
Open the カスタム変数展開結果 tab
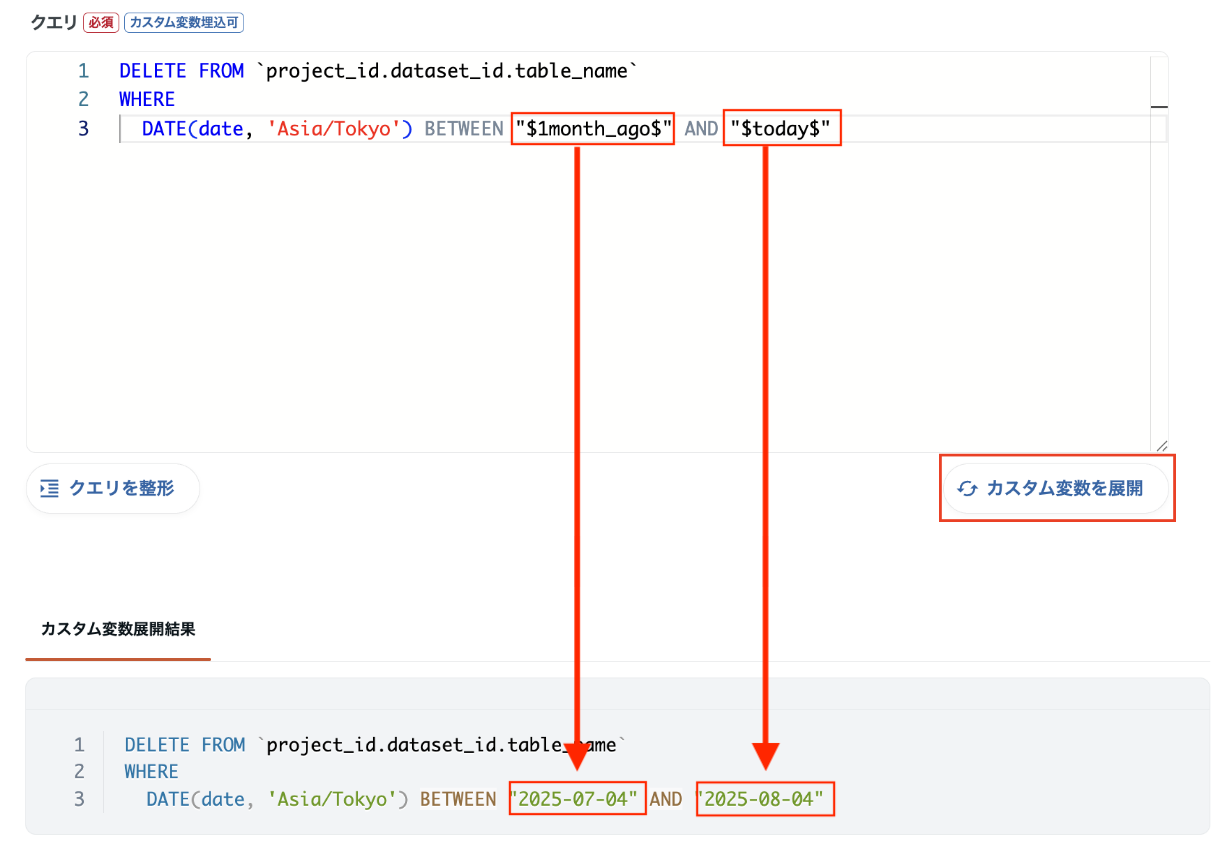[x=118, y=629]
